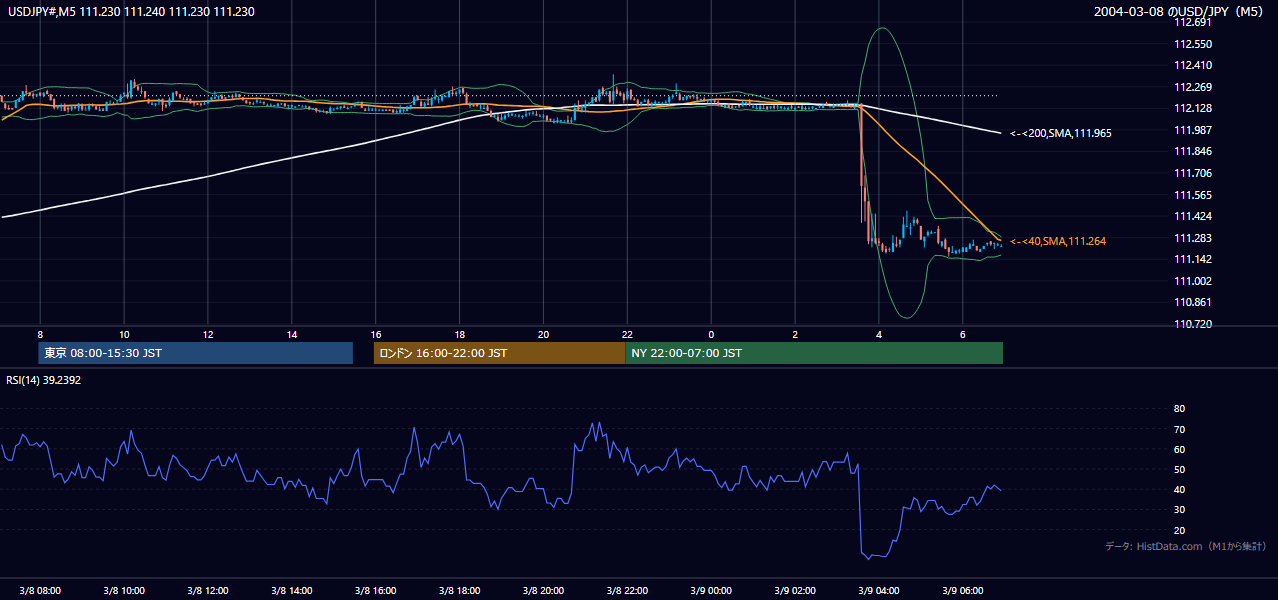Click price axis value 112.550
Image resolution: width=1278 pixels, height=600 pixels.
click(1192, 44)
